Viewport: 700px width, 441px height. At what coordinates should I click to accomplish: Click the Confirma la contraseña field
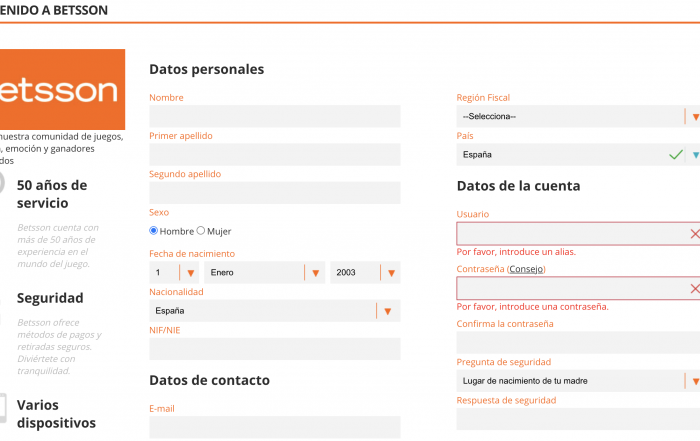click(578, 343)
